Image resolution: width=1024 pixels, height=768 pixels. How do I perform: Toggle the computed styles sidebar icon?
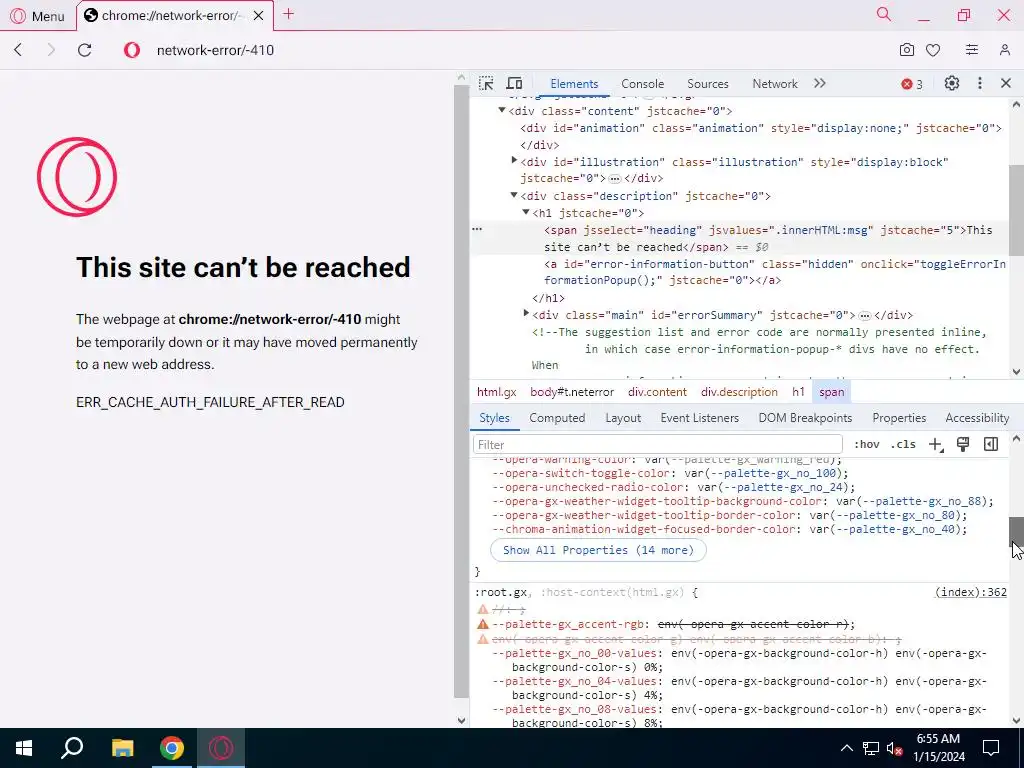tap(991, 445)
